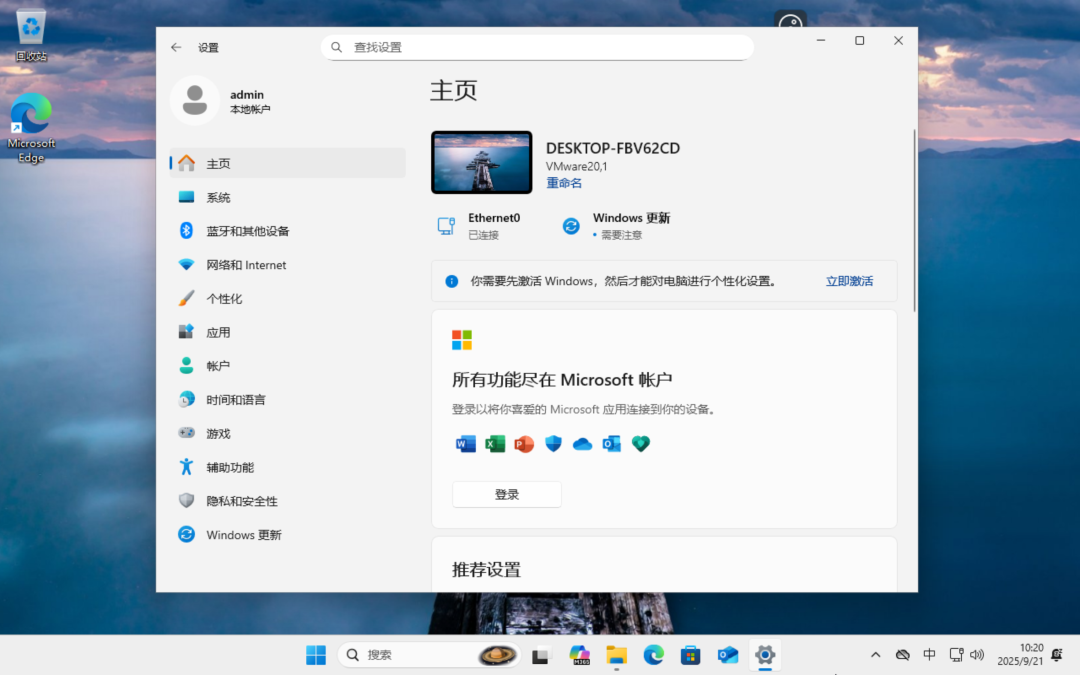Open Accounts settings page
Image resolution: width=1080 pixels, height=675 pixels.
point(218,366)
